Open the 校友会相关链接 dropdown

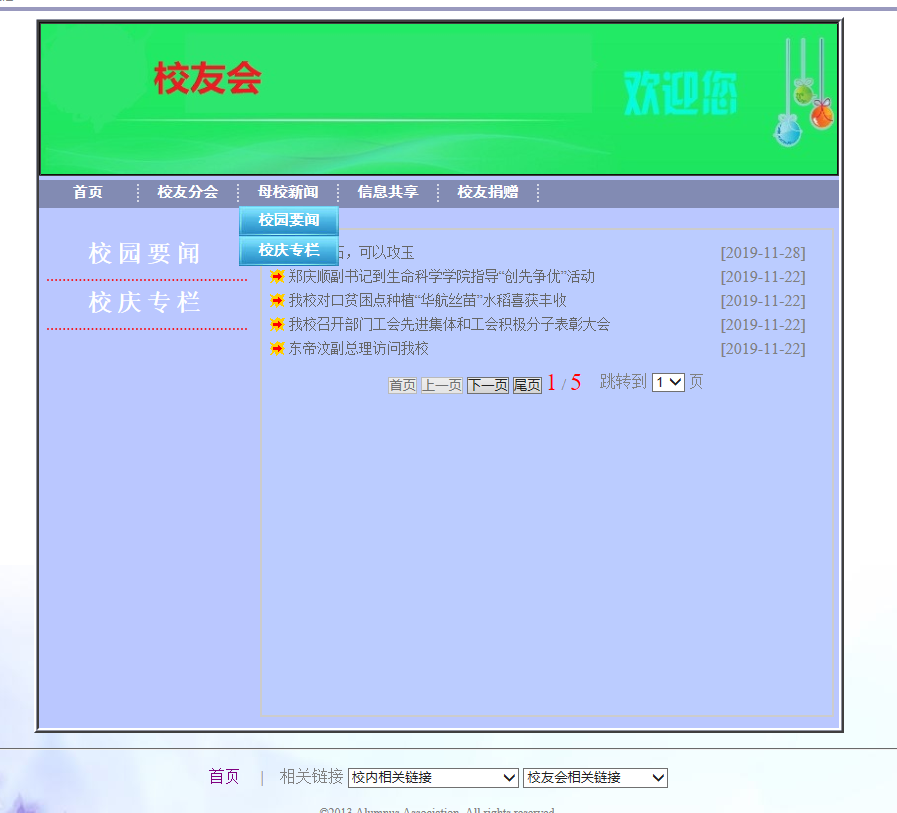tap(593, 777)
